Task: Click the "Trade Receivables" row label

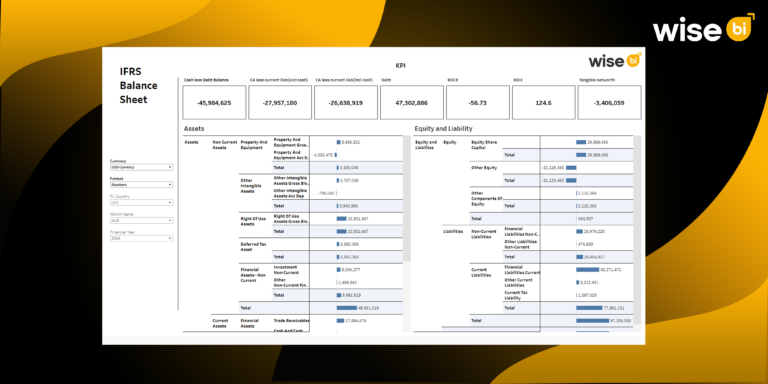Action: click(291, 320)
